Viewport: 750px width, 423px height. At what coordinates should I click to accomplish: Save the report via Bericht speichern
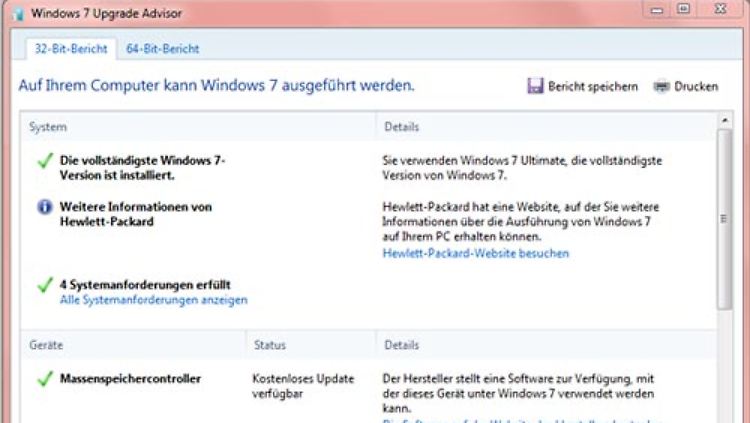click(x=593, y=87)
